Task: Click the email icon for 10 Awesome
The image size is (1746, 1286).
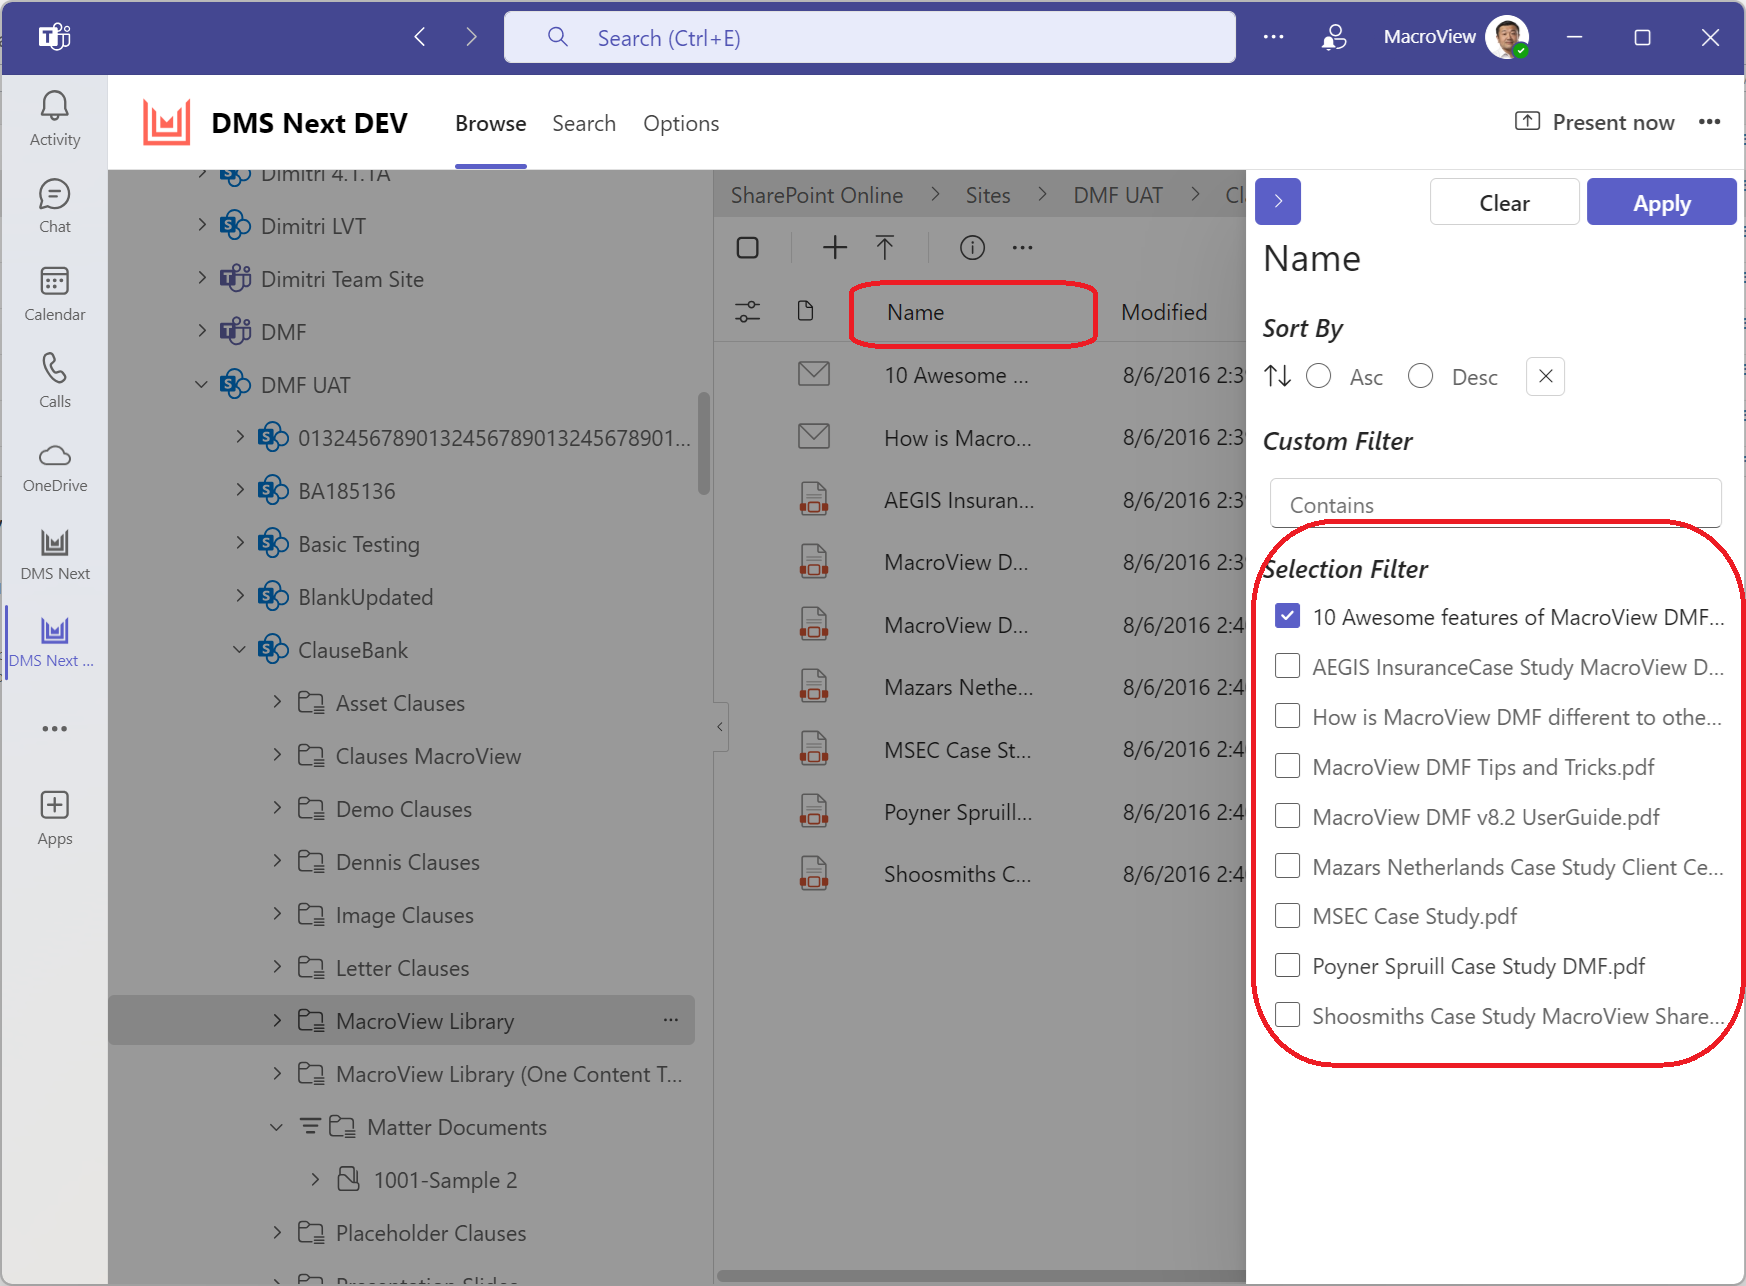Action: (x=814, y=374)
